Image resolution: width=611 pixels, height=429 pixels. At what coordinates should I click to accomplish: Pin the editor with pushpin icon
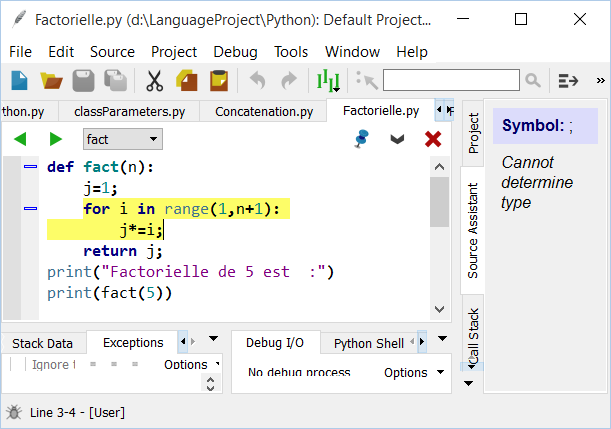362,139
